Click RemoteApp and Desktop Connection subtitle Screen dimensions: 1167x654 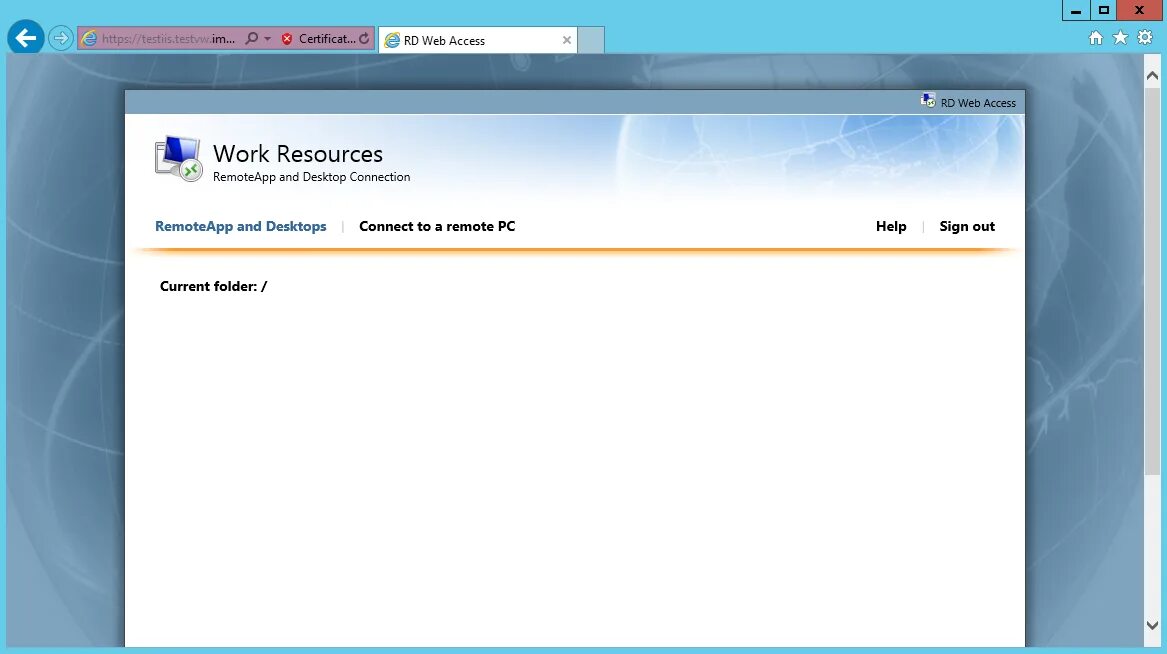311,177
